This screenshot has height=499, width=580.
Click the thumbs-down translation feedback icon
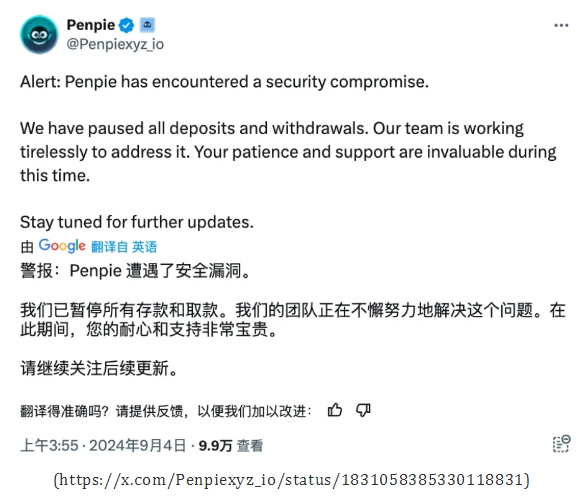click(363, 410)
